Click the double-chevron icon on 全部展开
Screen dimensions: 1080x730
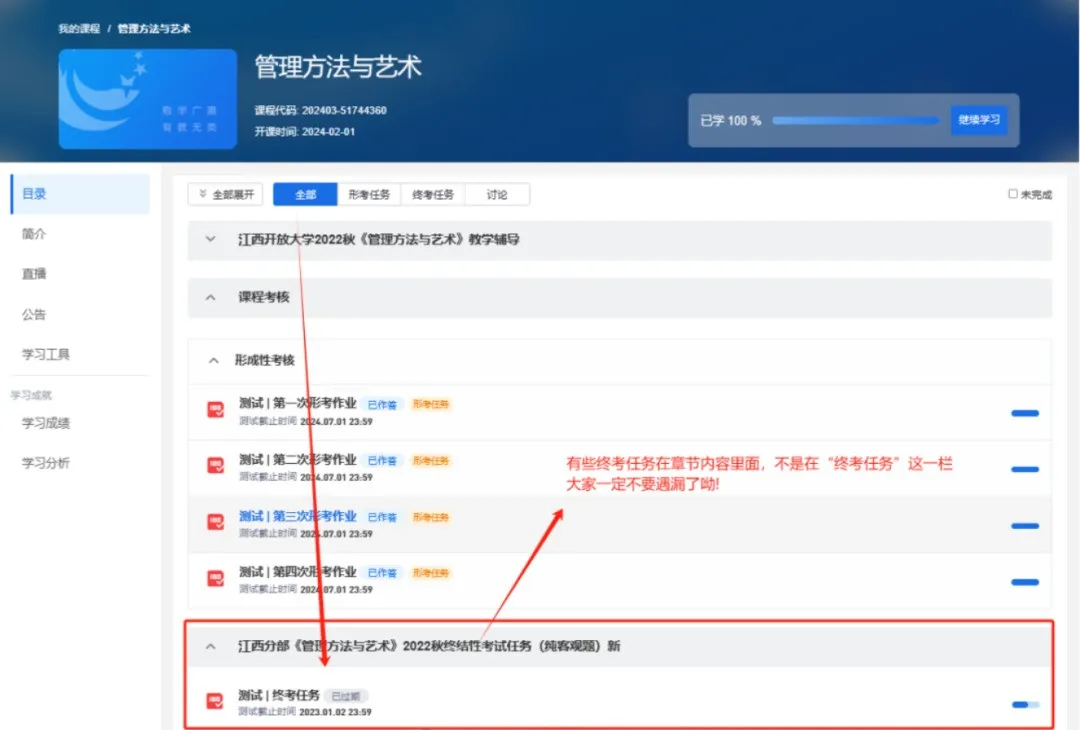pyautogui.click(x=202, y=194)
